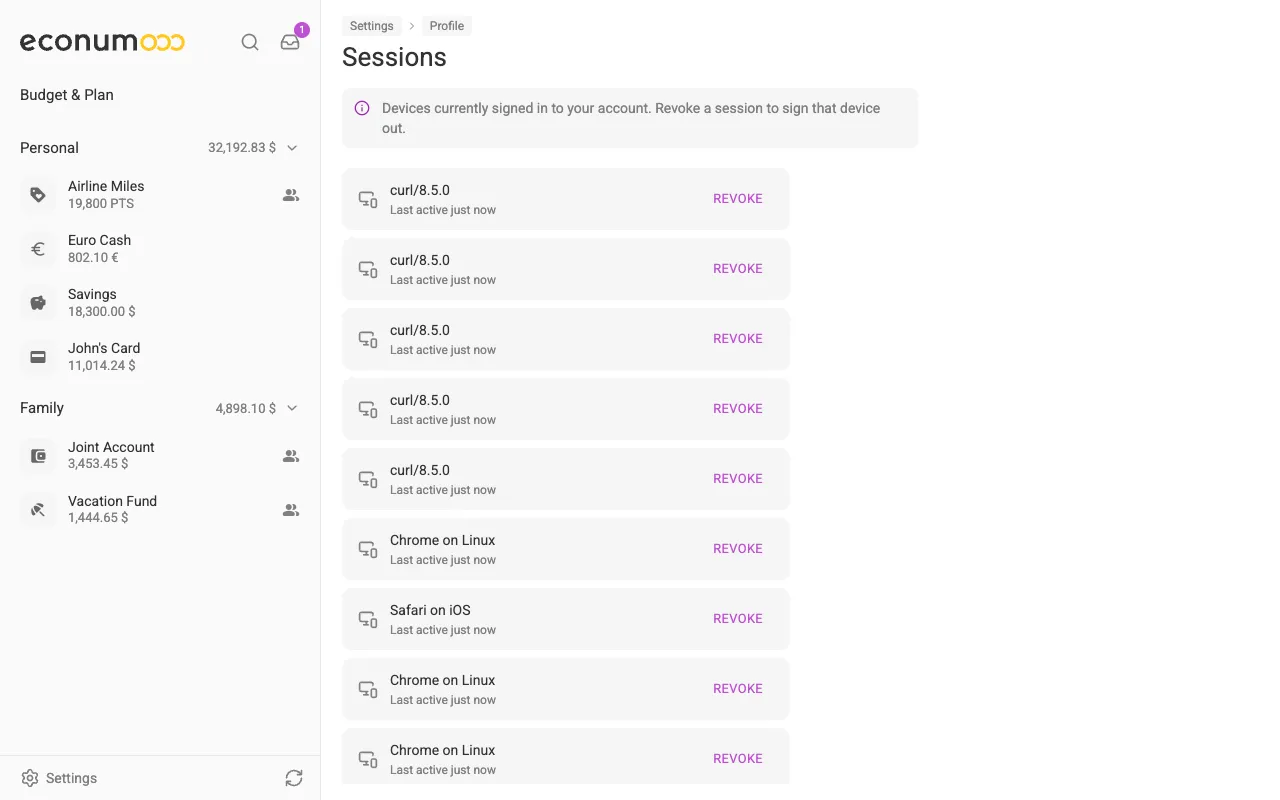Click the Vacation Fund umbrella icon
Screen dimensions: 1280x800
point(38,510)
